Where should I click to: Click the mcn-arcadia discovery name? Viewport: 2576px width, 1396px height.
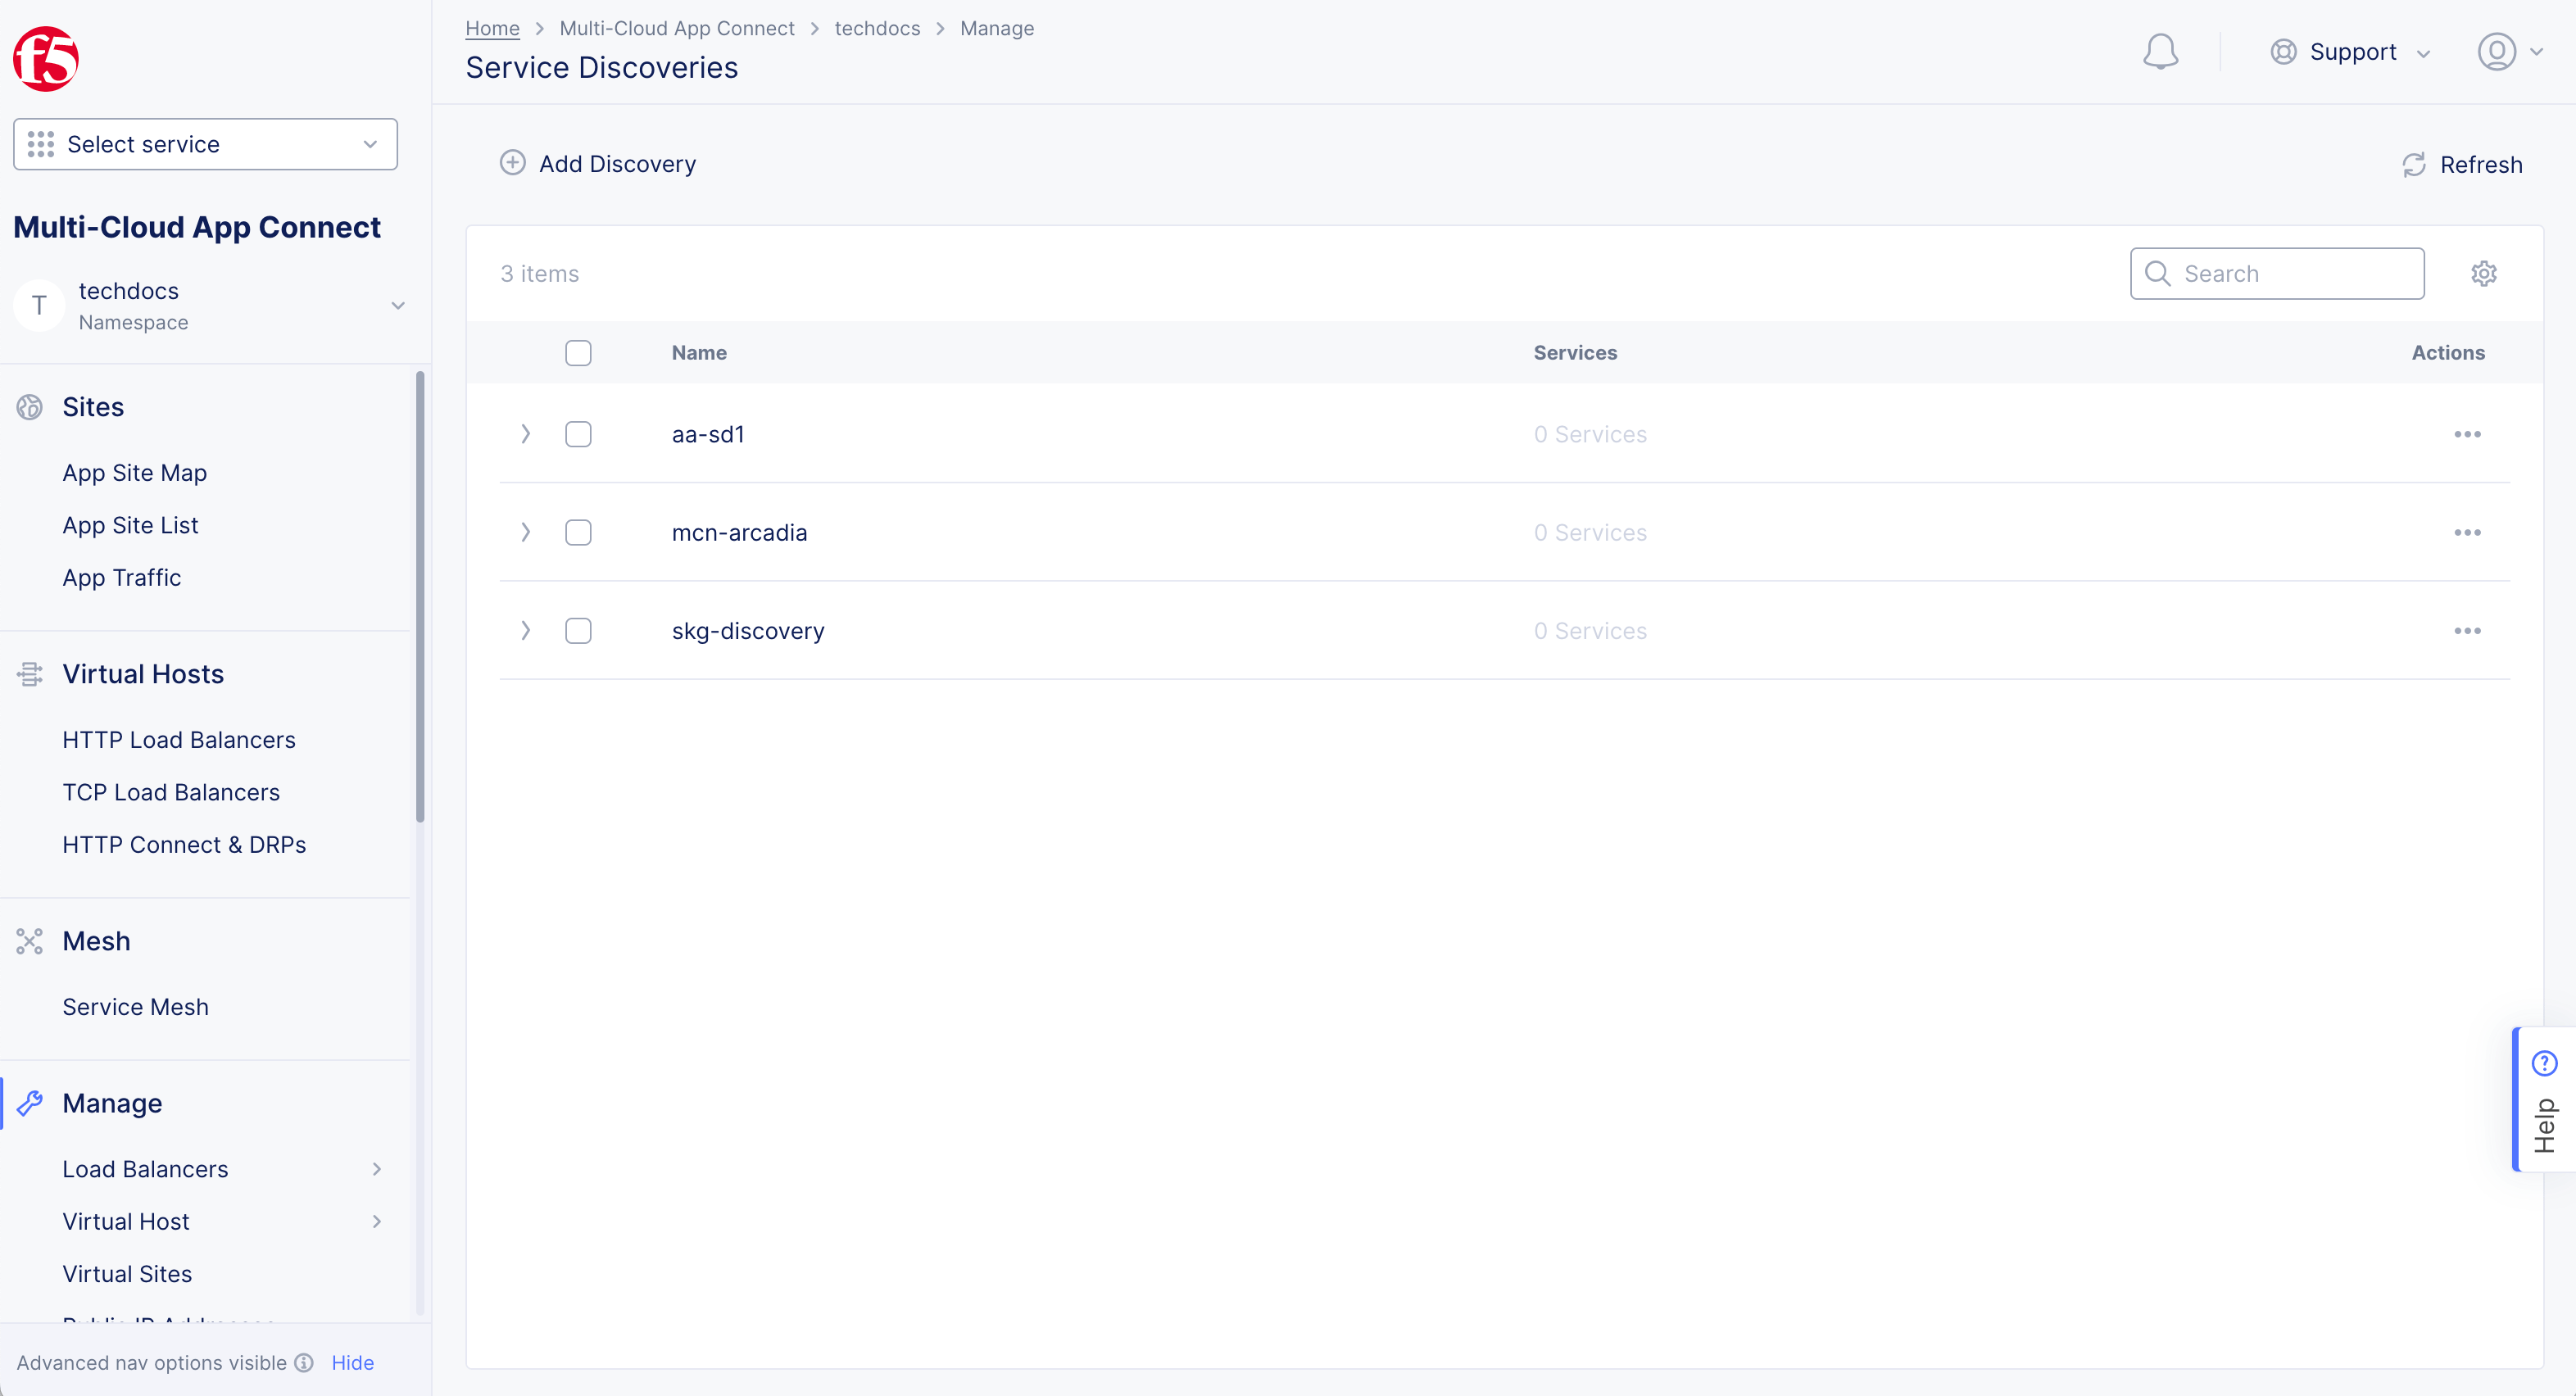(739, 532)
